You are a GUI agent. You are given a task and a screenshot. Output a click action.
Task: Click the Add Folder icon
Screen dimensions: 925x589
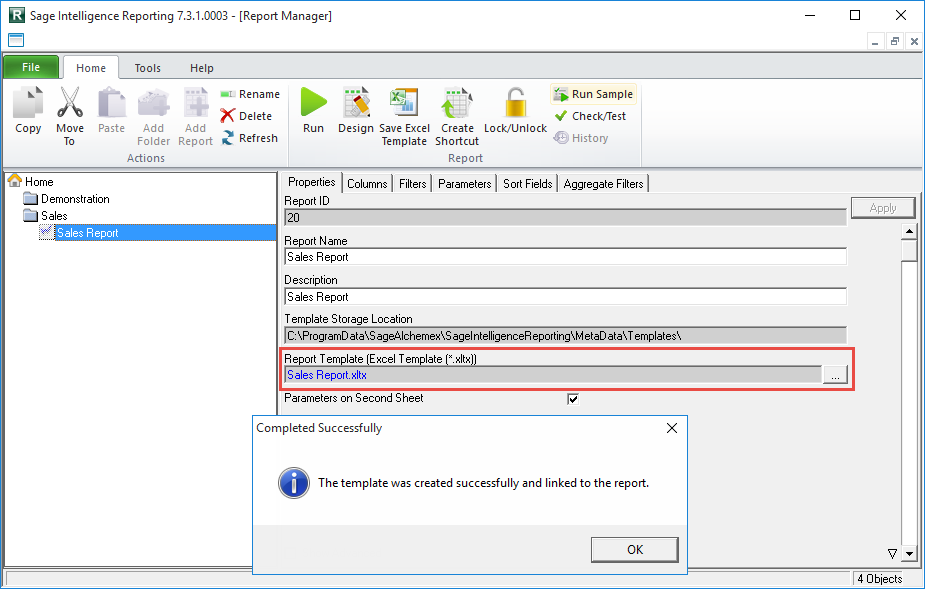pyautogui.click(x=153, y=102)
